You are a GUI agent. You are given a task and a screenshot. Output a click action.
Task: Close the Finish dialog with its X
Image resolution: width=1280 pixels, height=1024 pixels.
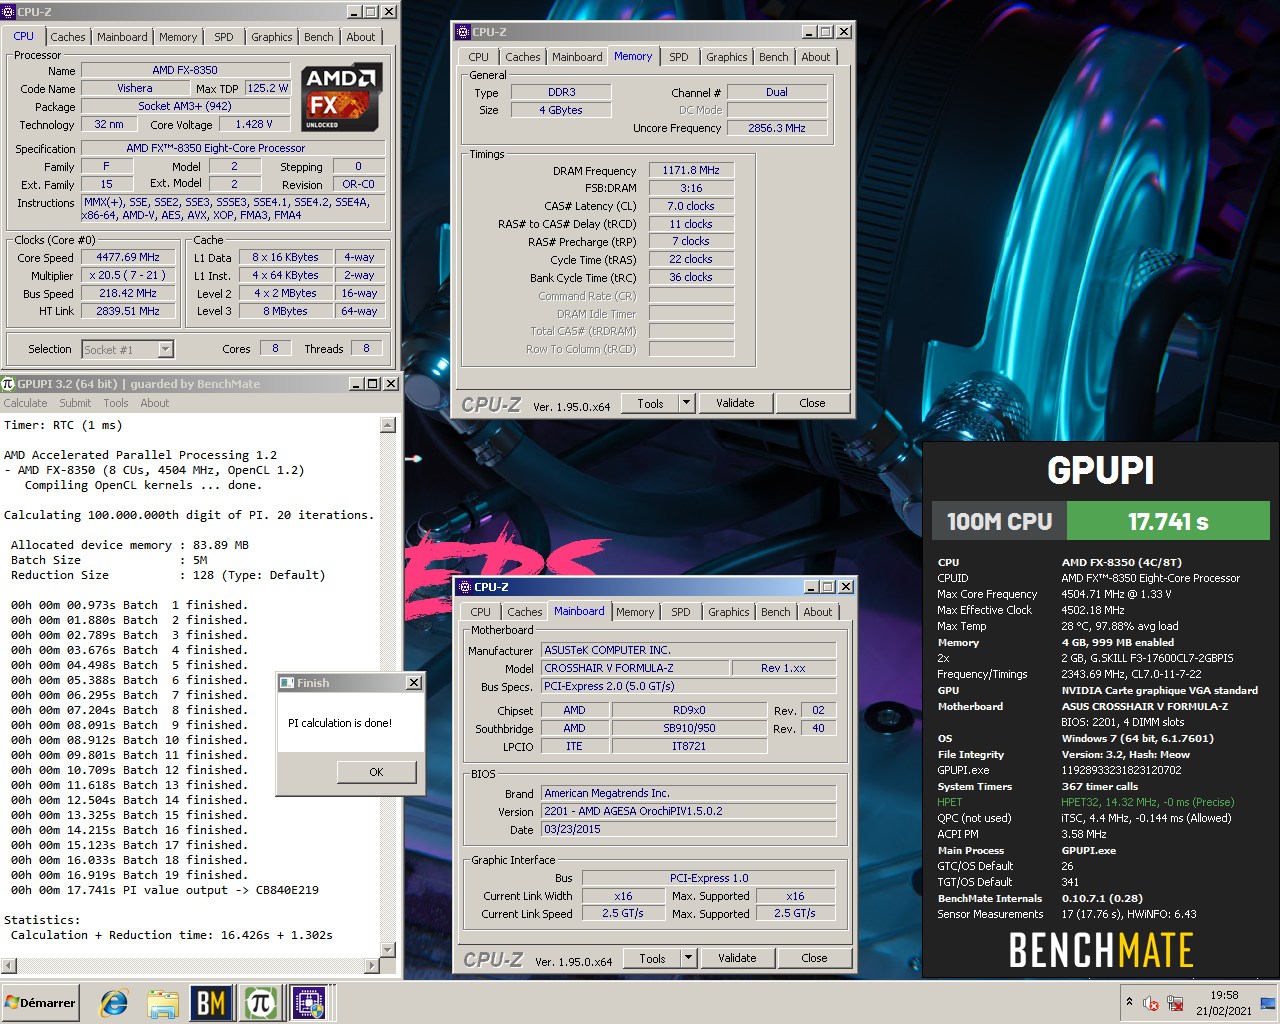414,682
